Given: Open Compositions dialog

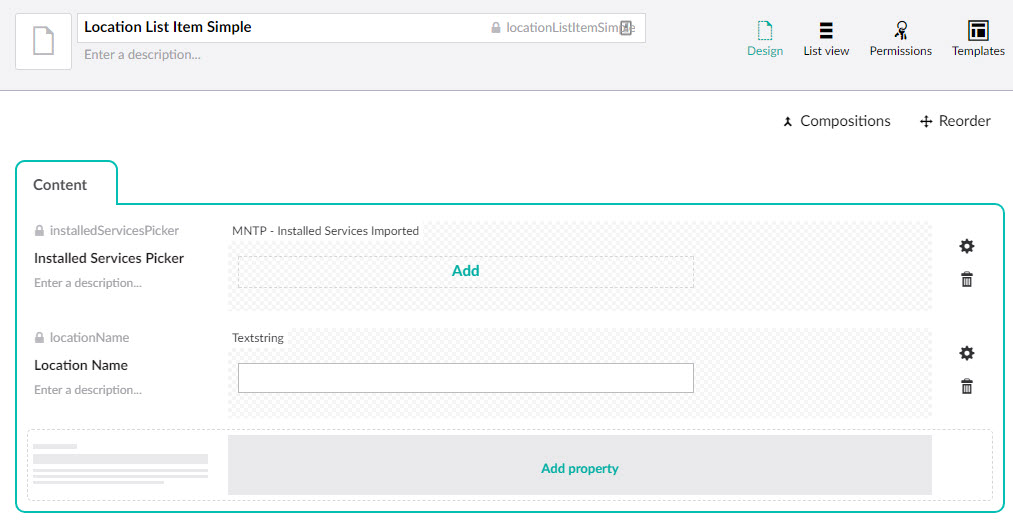Looking at the screenshot, I should coord(837,121).
